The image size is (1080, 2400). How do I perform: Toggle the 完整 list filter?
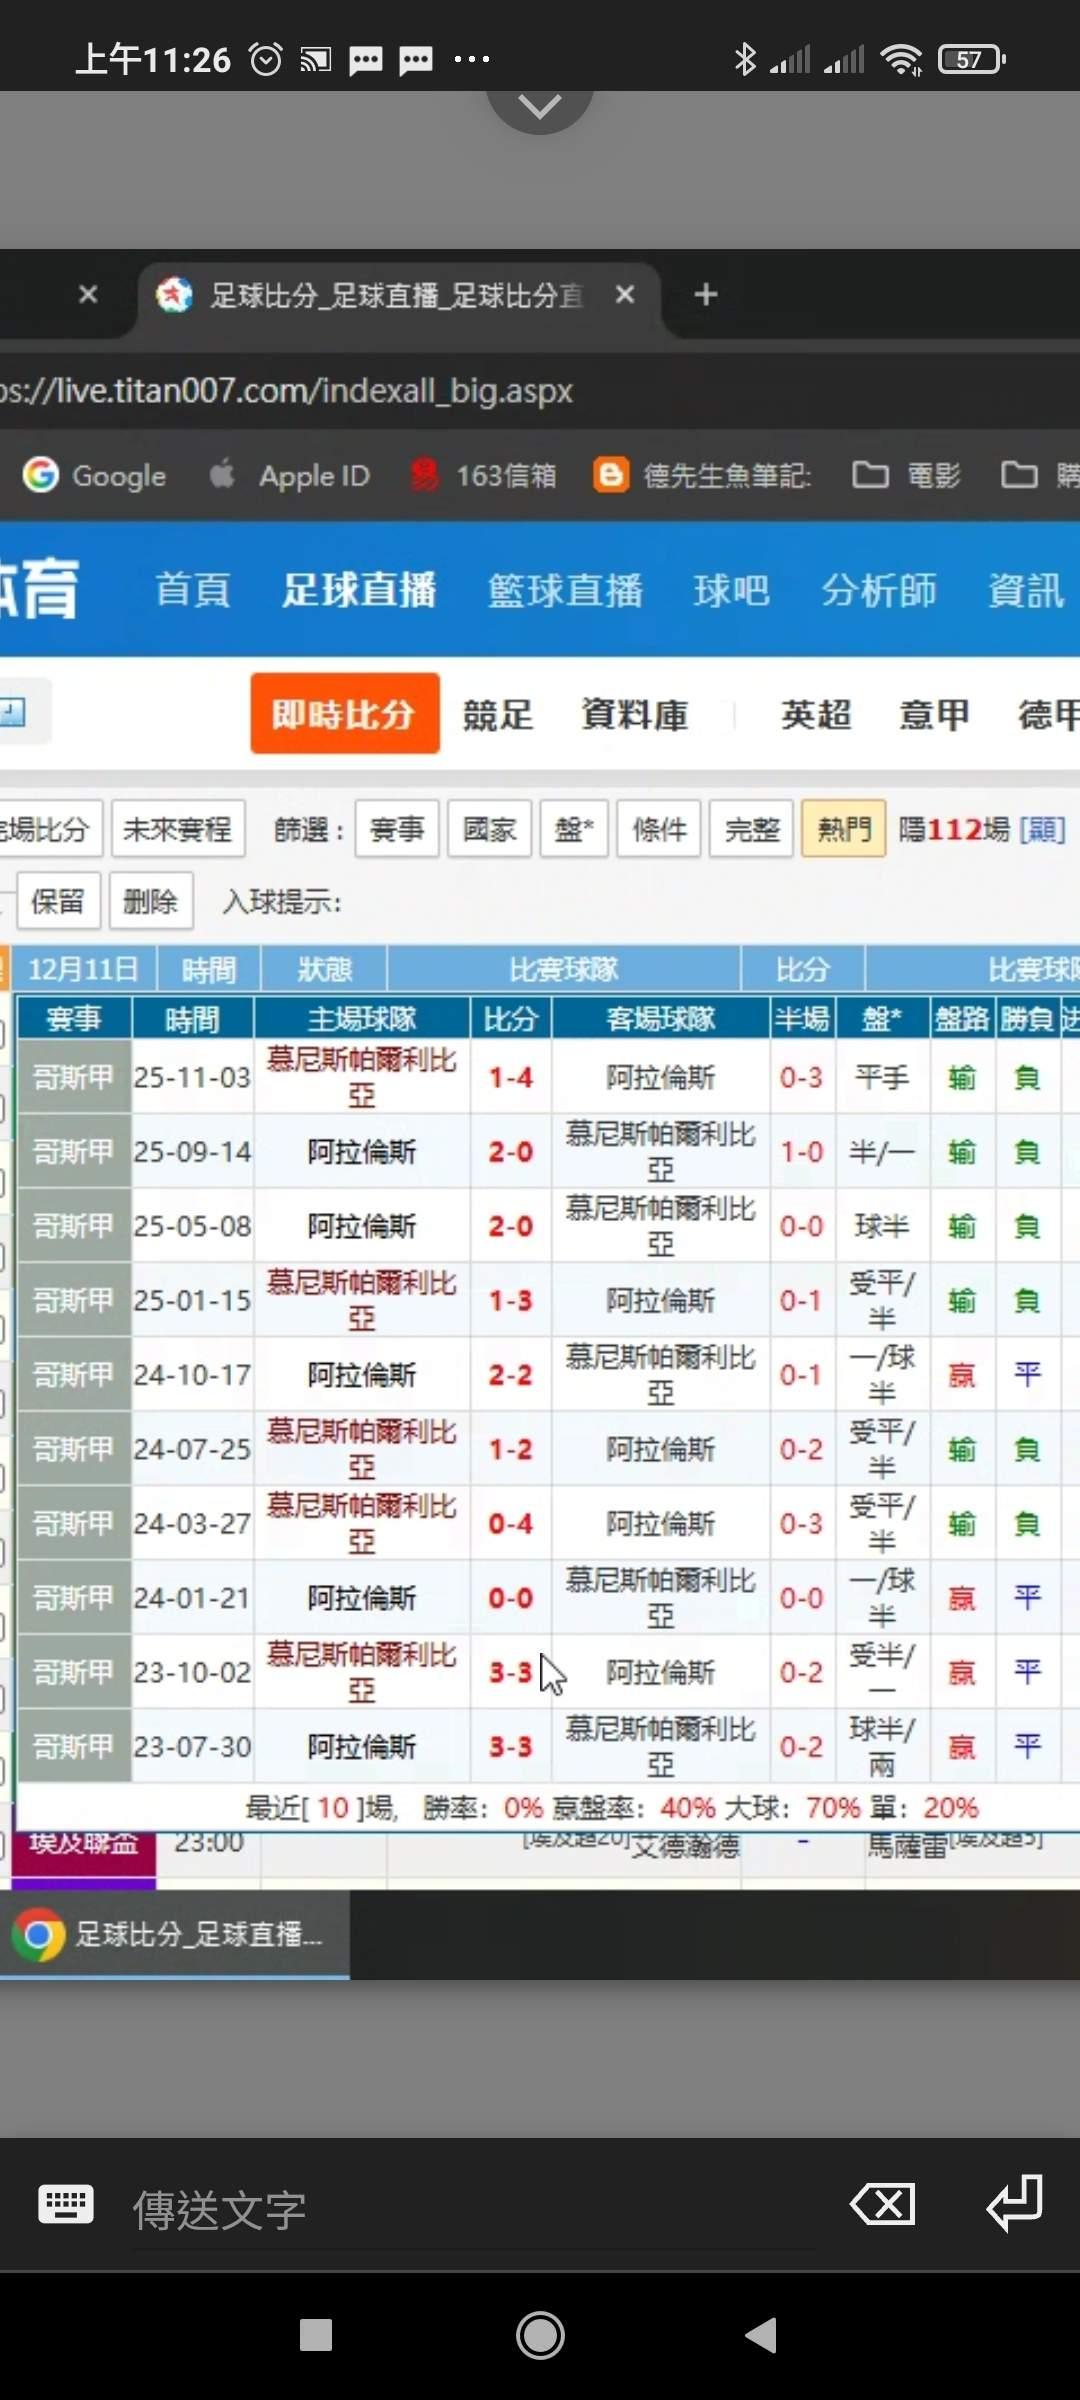tap(751, 829)
